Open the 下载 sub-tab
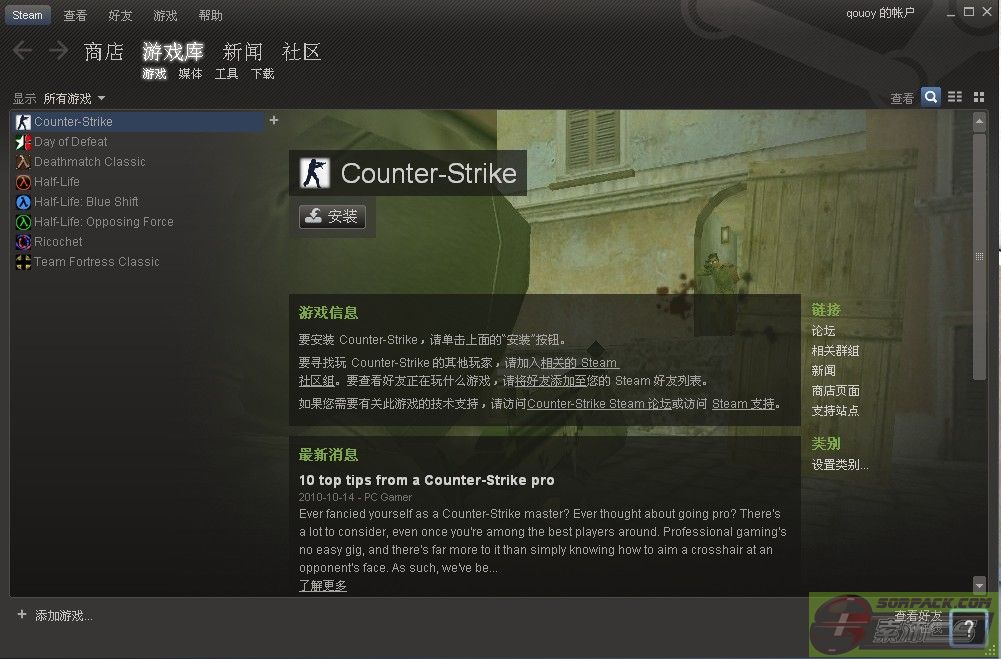 pos(262,74)
